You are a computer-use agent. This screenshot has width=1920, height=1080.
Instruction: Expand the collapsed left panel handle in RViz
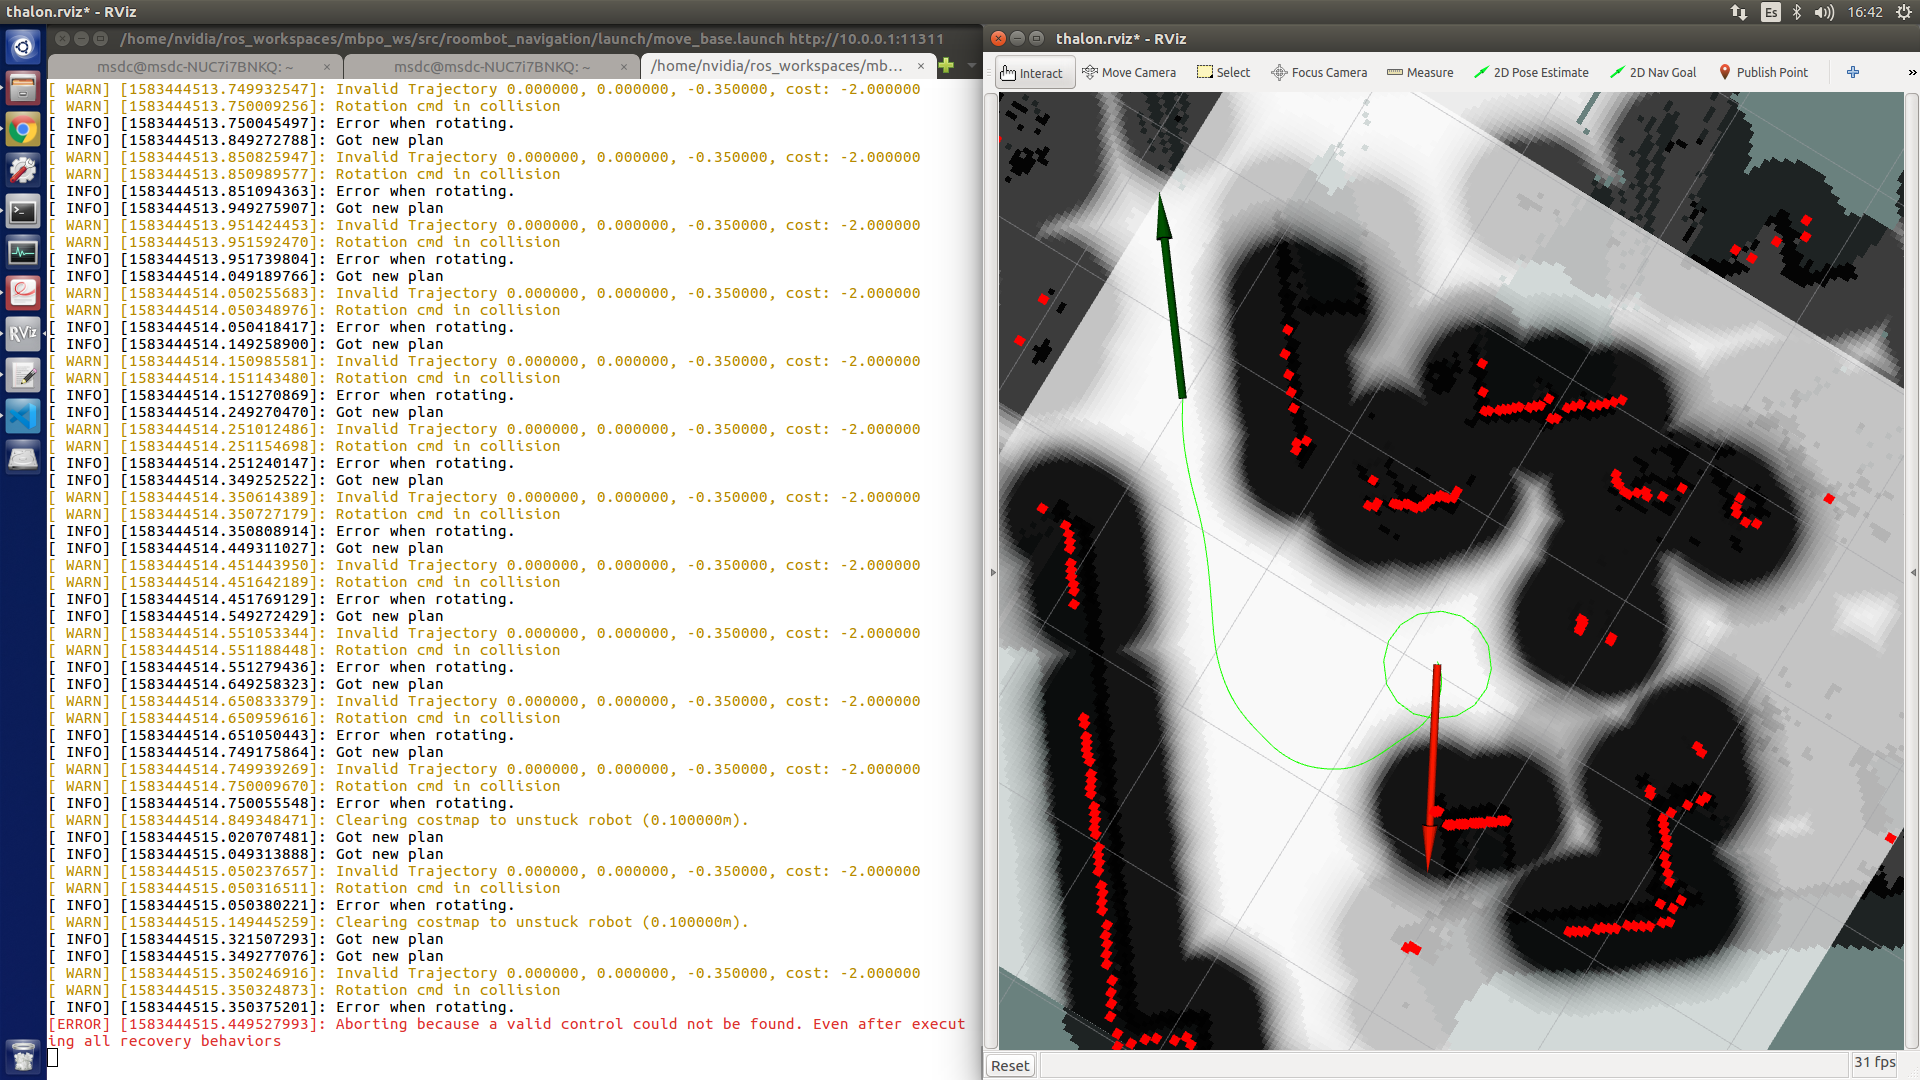pyautogui.click(x=992, y=572)
